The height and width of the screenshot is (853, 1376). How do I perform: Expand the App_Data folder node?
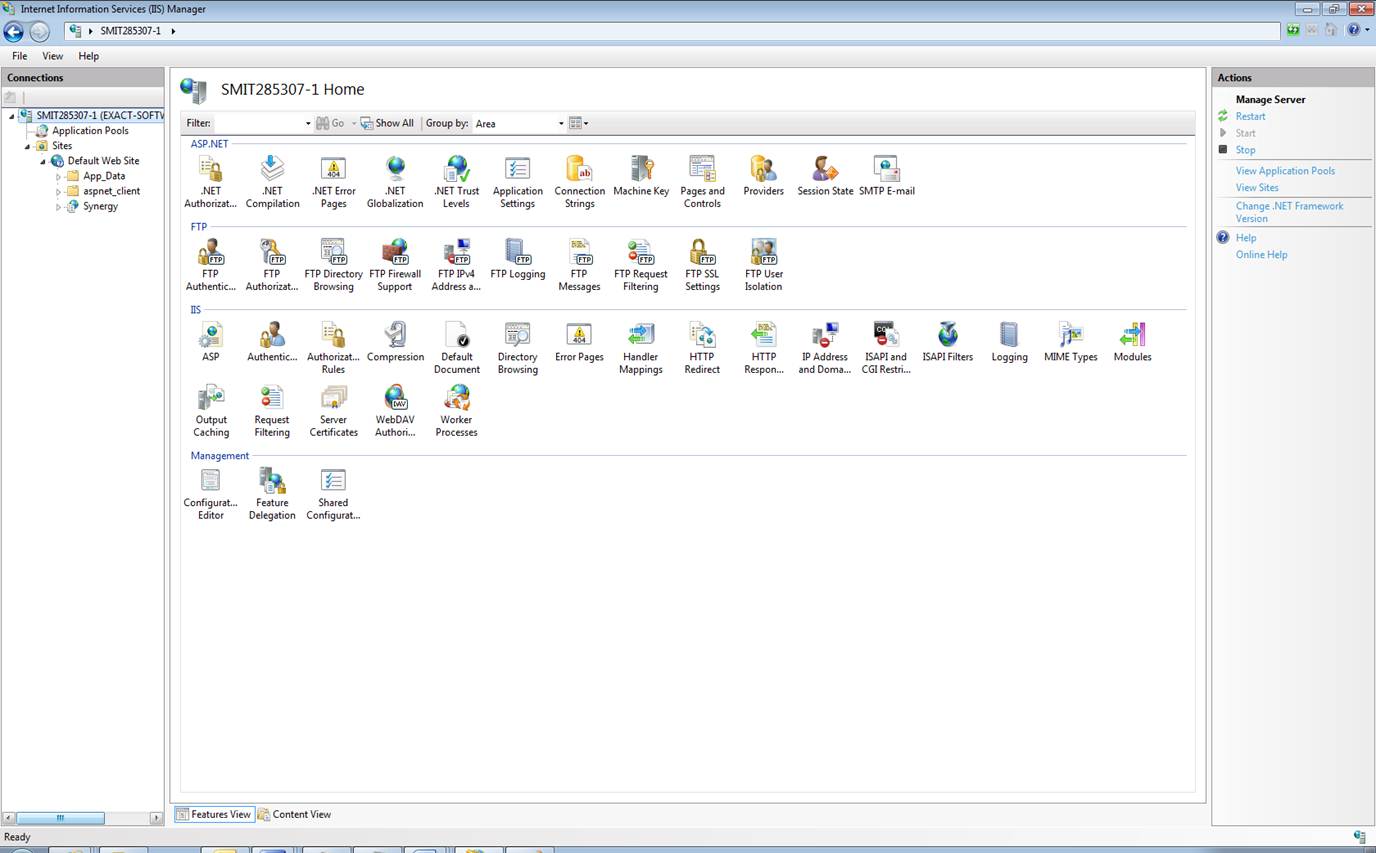(x=59, y=177)
